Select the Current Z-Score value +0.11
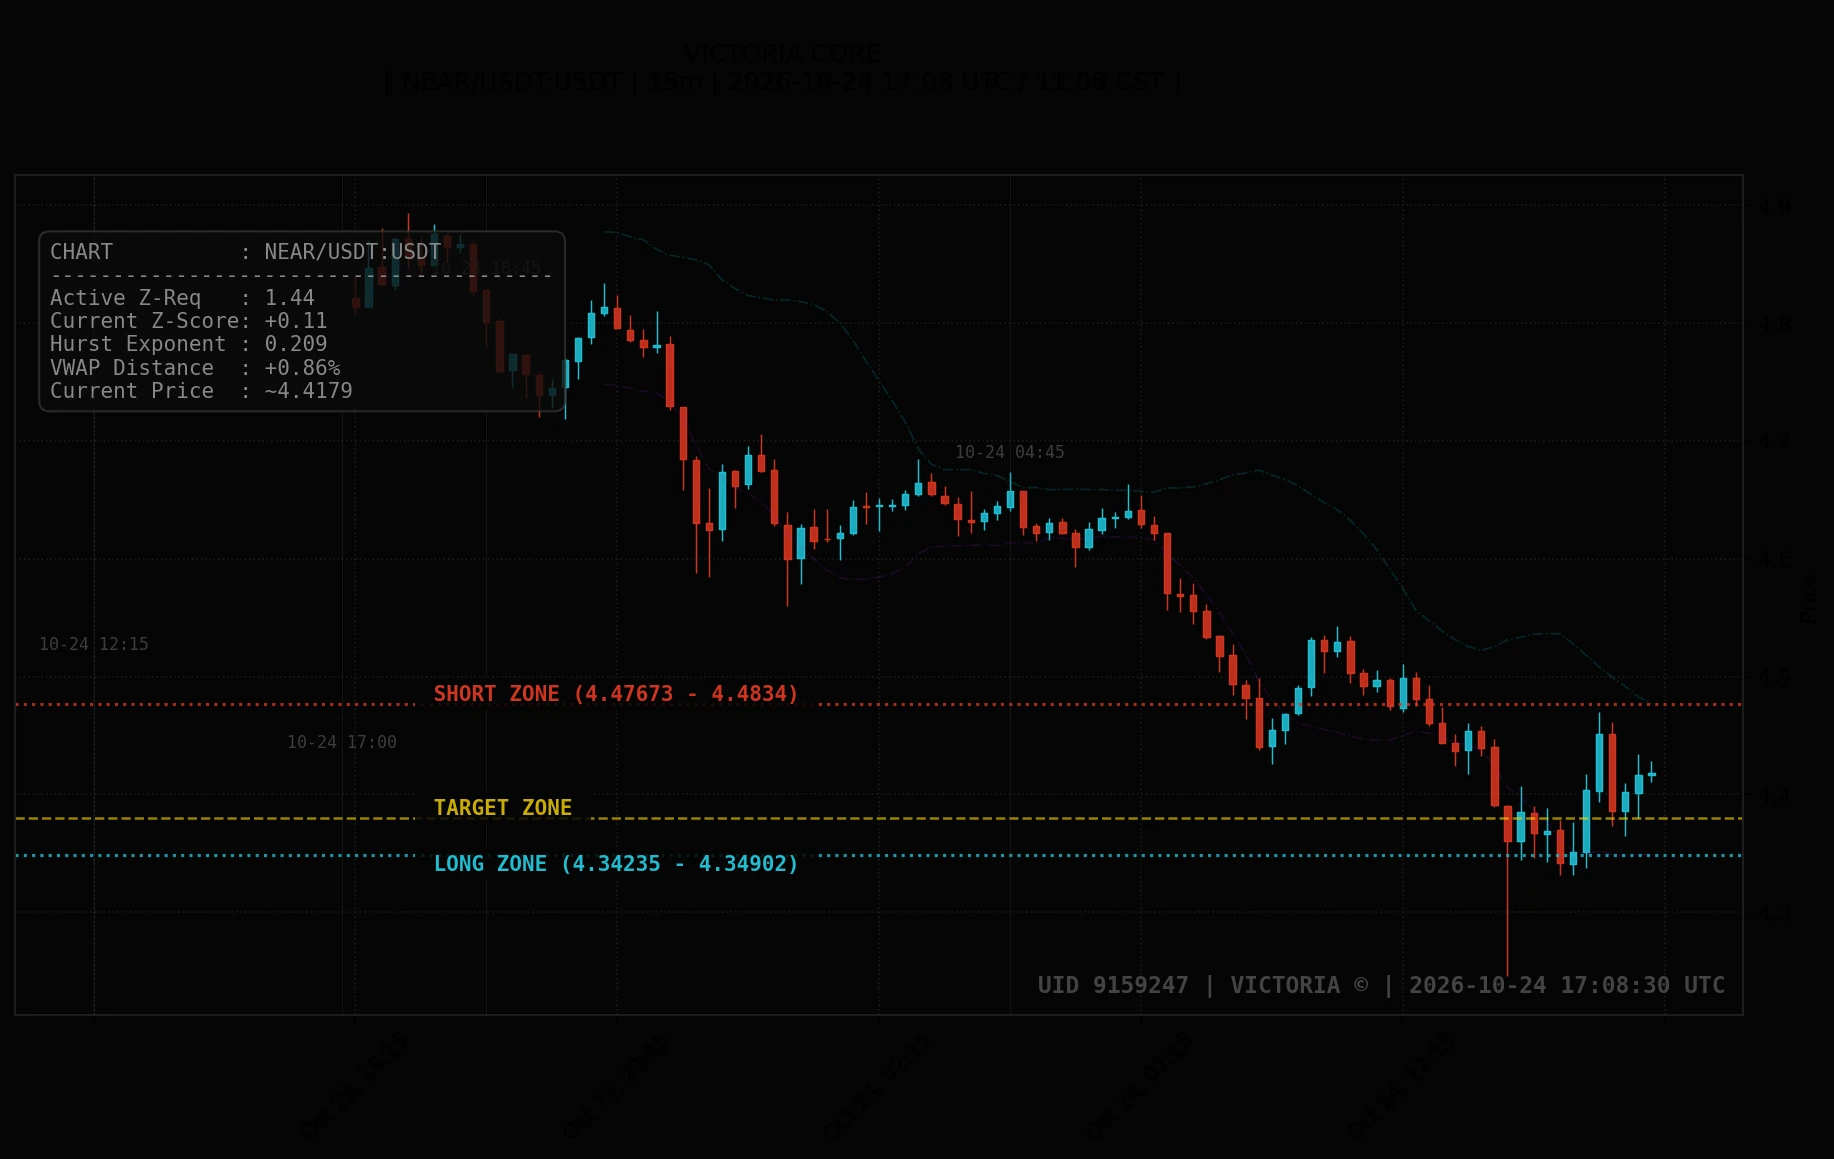Screen dimensions: 1834x1159 (296, 321)
